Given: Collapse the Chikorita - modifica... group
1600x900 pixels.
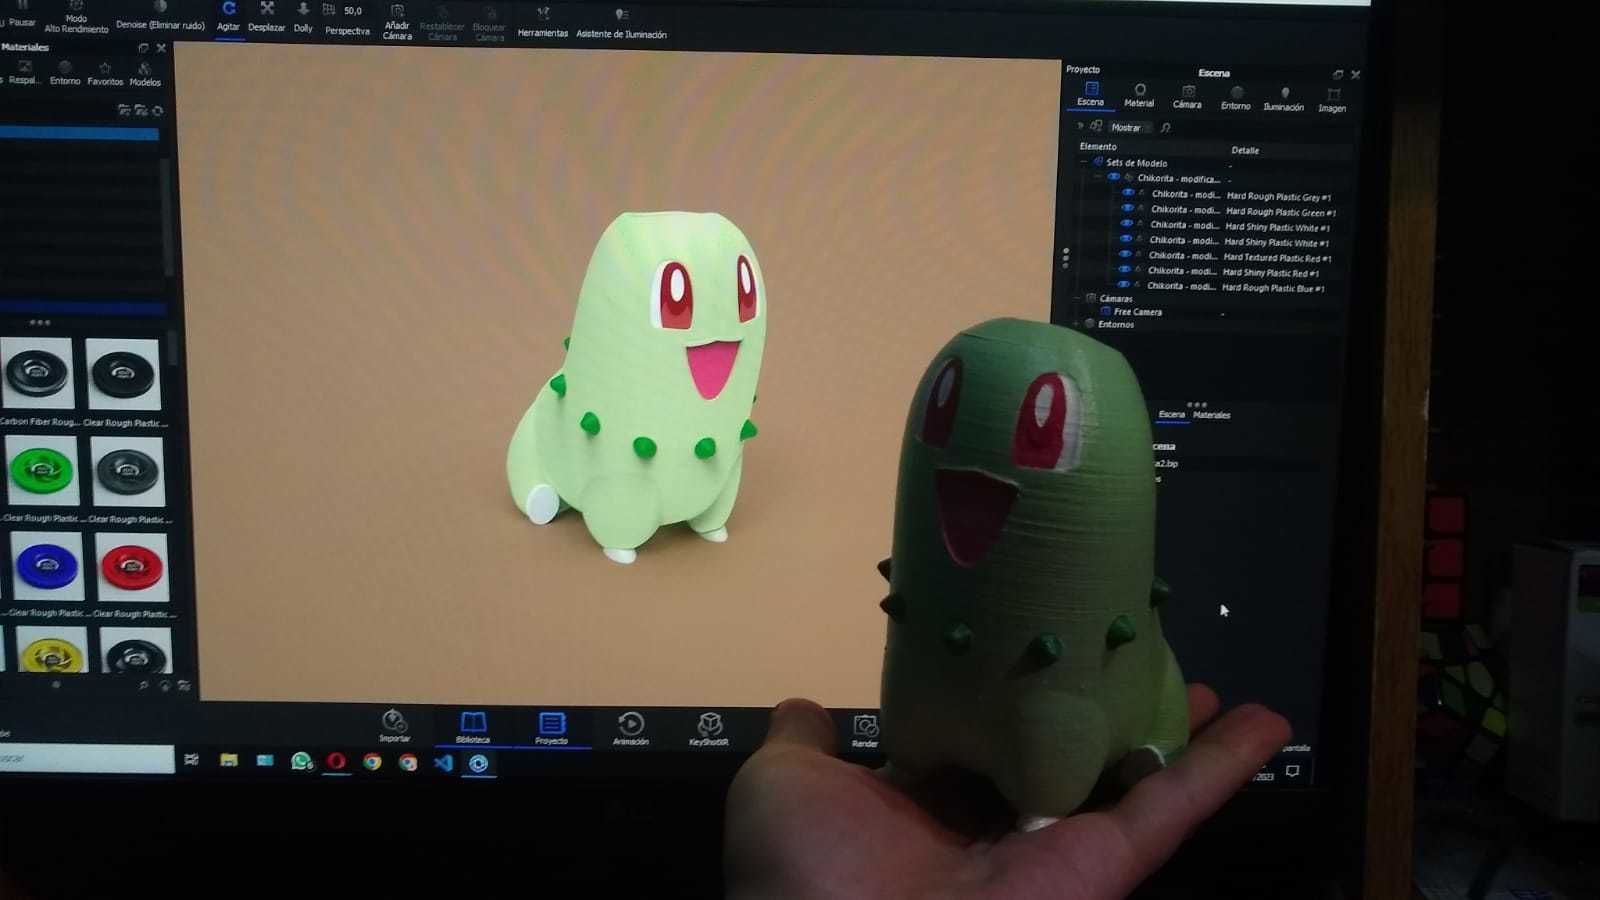Looking at the screenshot, I should pyautogui.click(x=1098, y=176).
